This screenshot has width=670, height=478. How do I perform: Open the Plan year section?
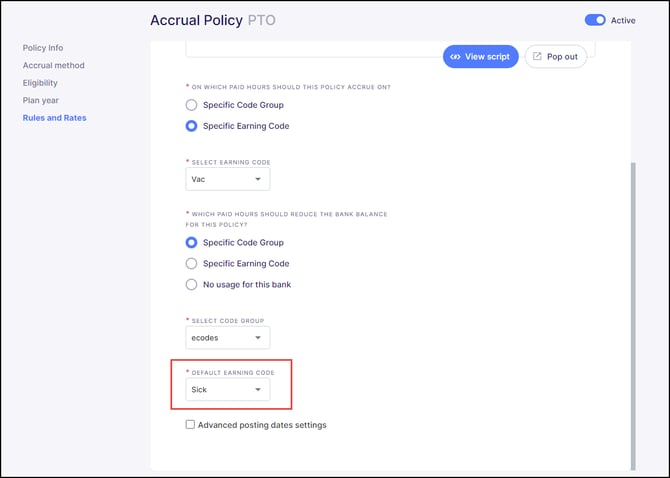41,100
